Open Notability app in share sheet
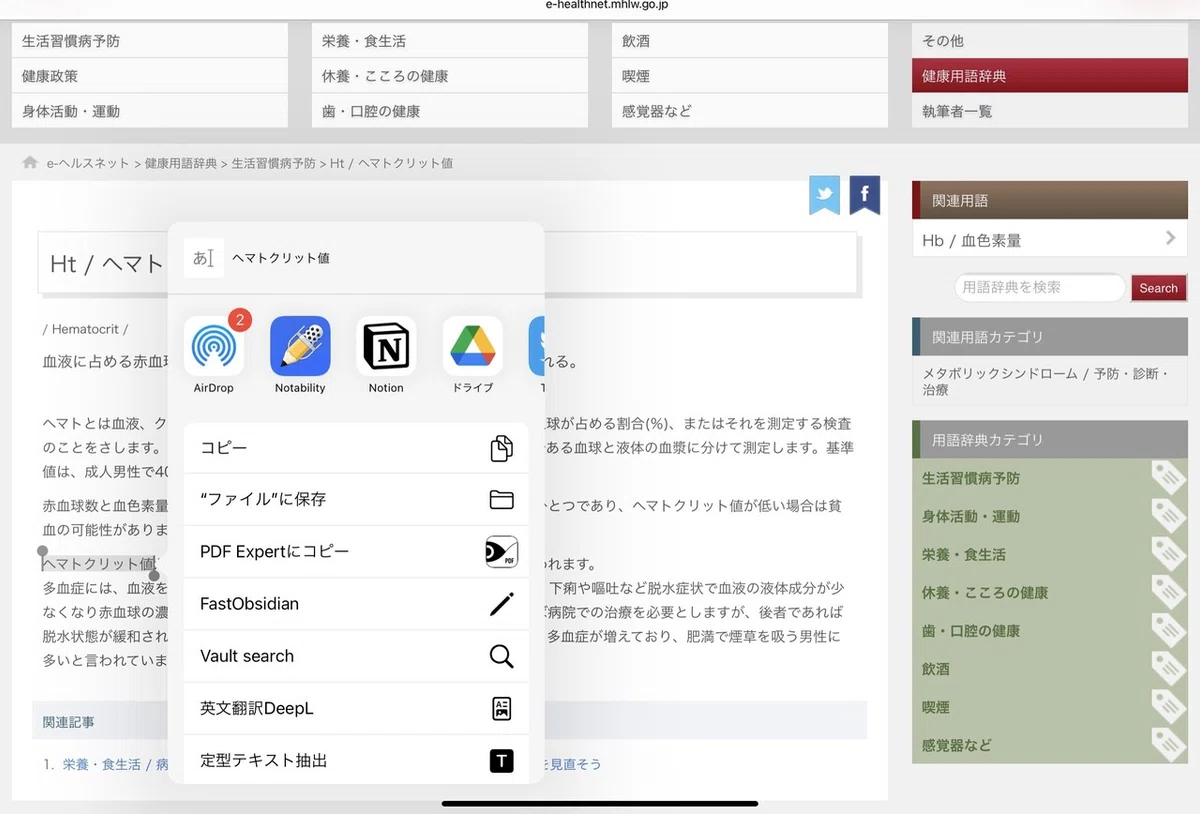Viewport: 1200px width, 814px height. click(x=300, y=345)
